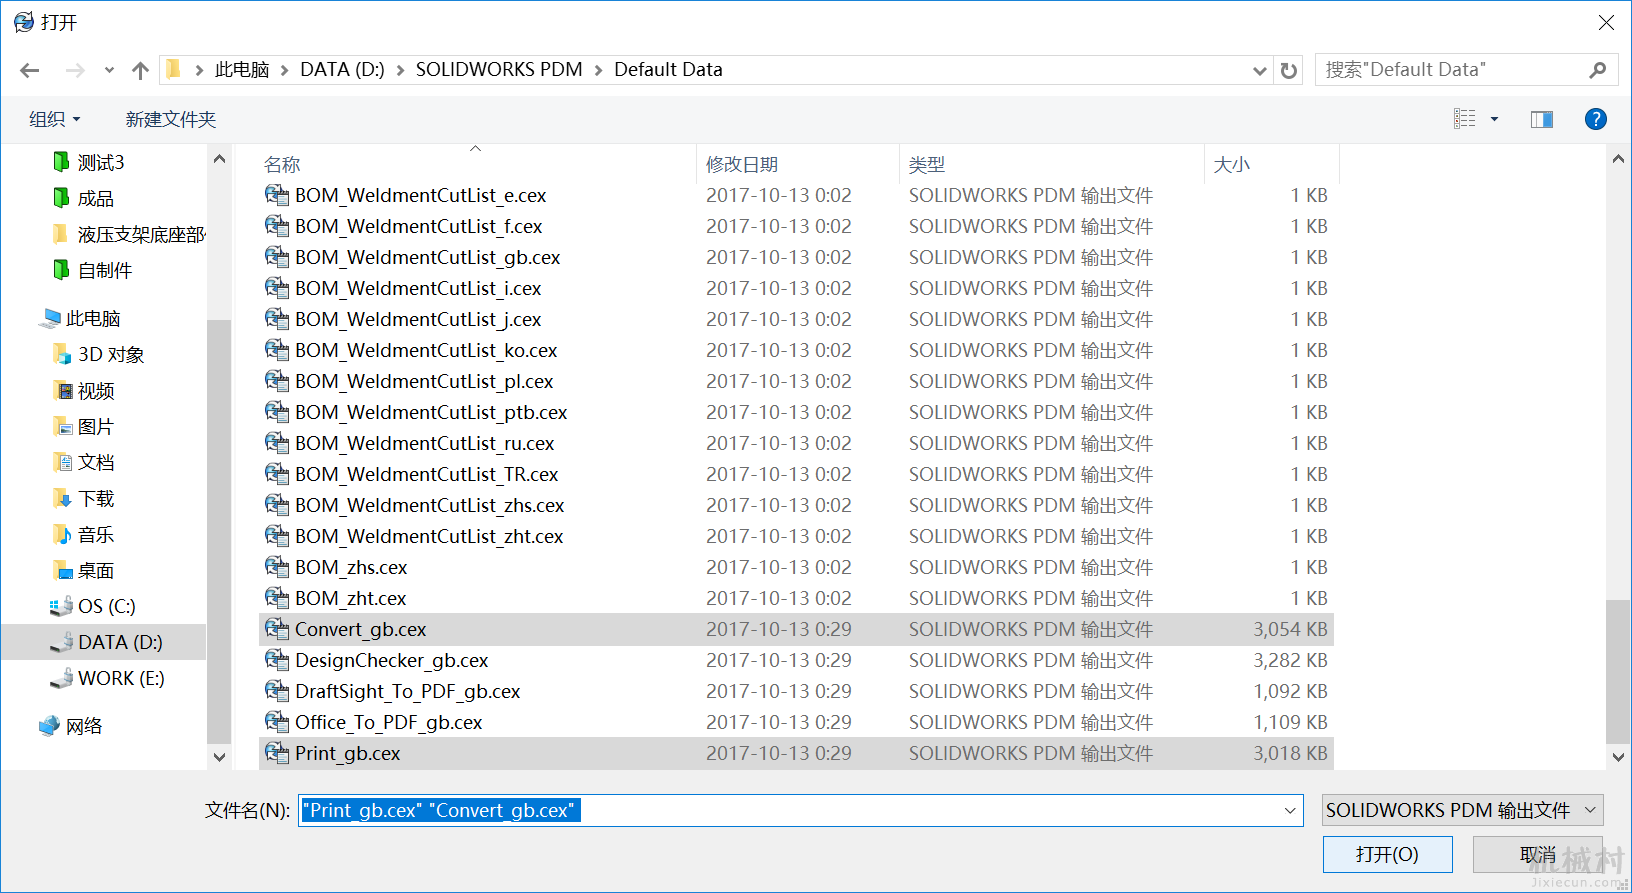
Task: Click file icon of BOM_WeldmentCutList_TR.cex
Action: pyautogui.click(x=277, y=474)
